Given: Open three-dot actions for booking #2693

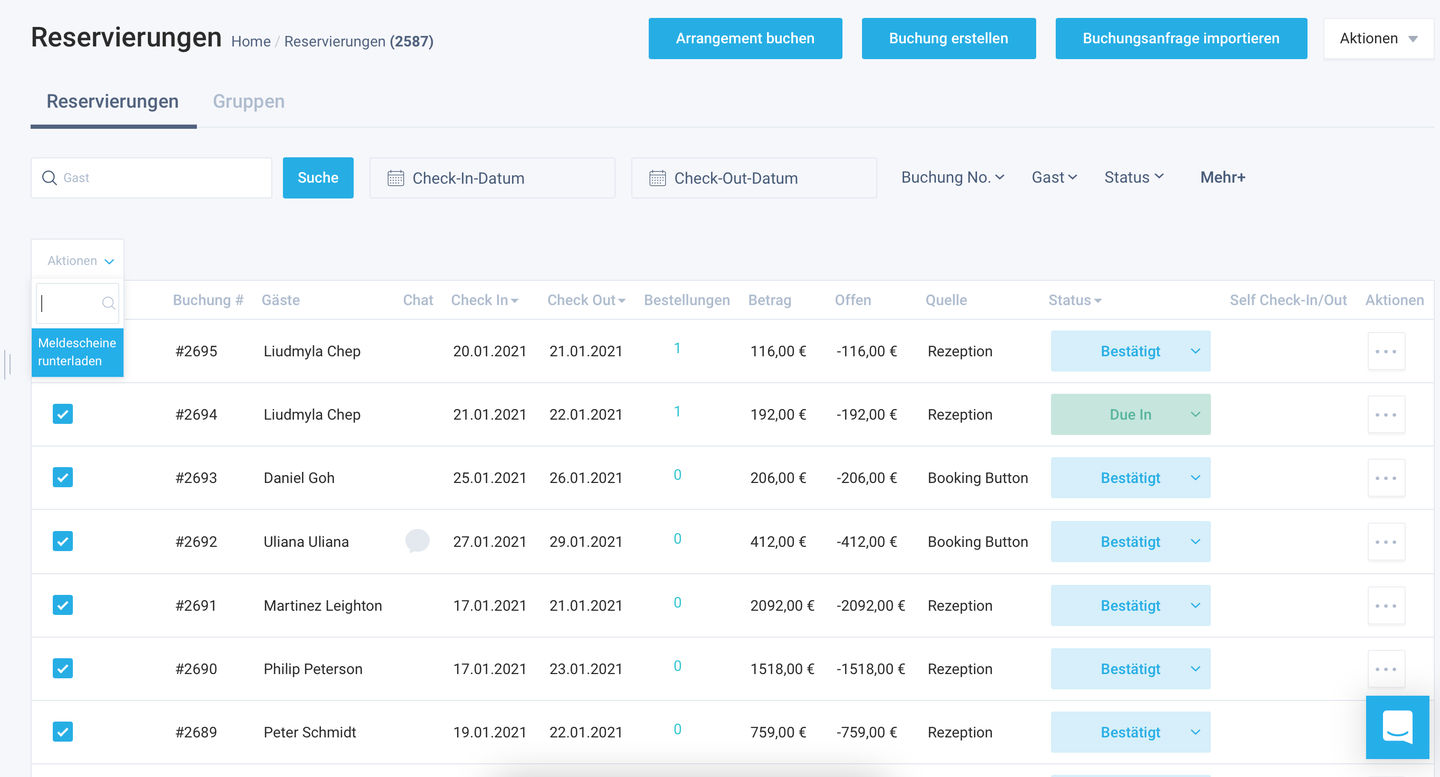Looking at the screenshot, I should point(1386,478).
